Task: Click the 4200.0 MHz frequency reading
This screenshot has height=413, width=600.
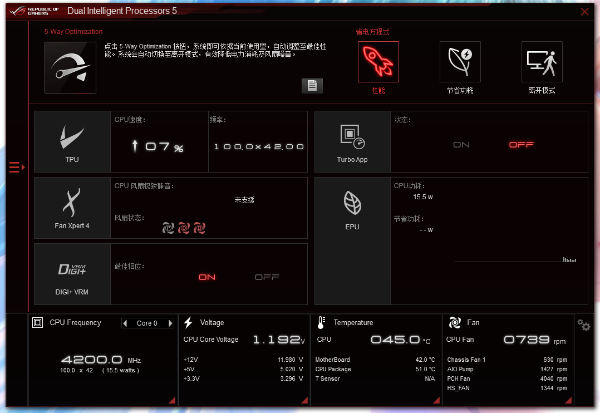Action: (x=101, y=360)
